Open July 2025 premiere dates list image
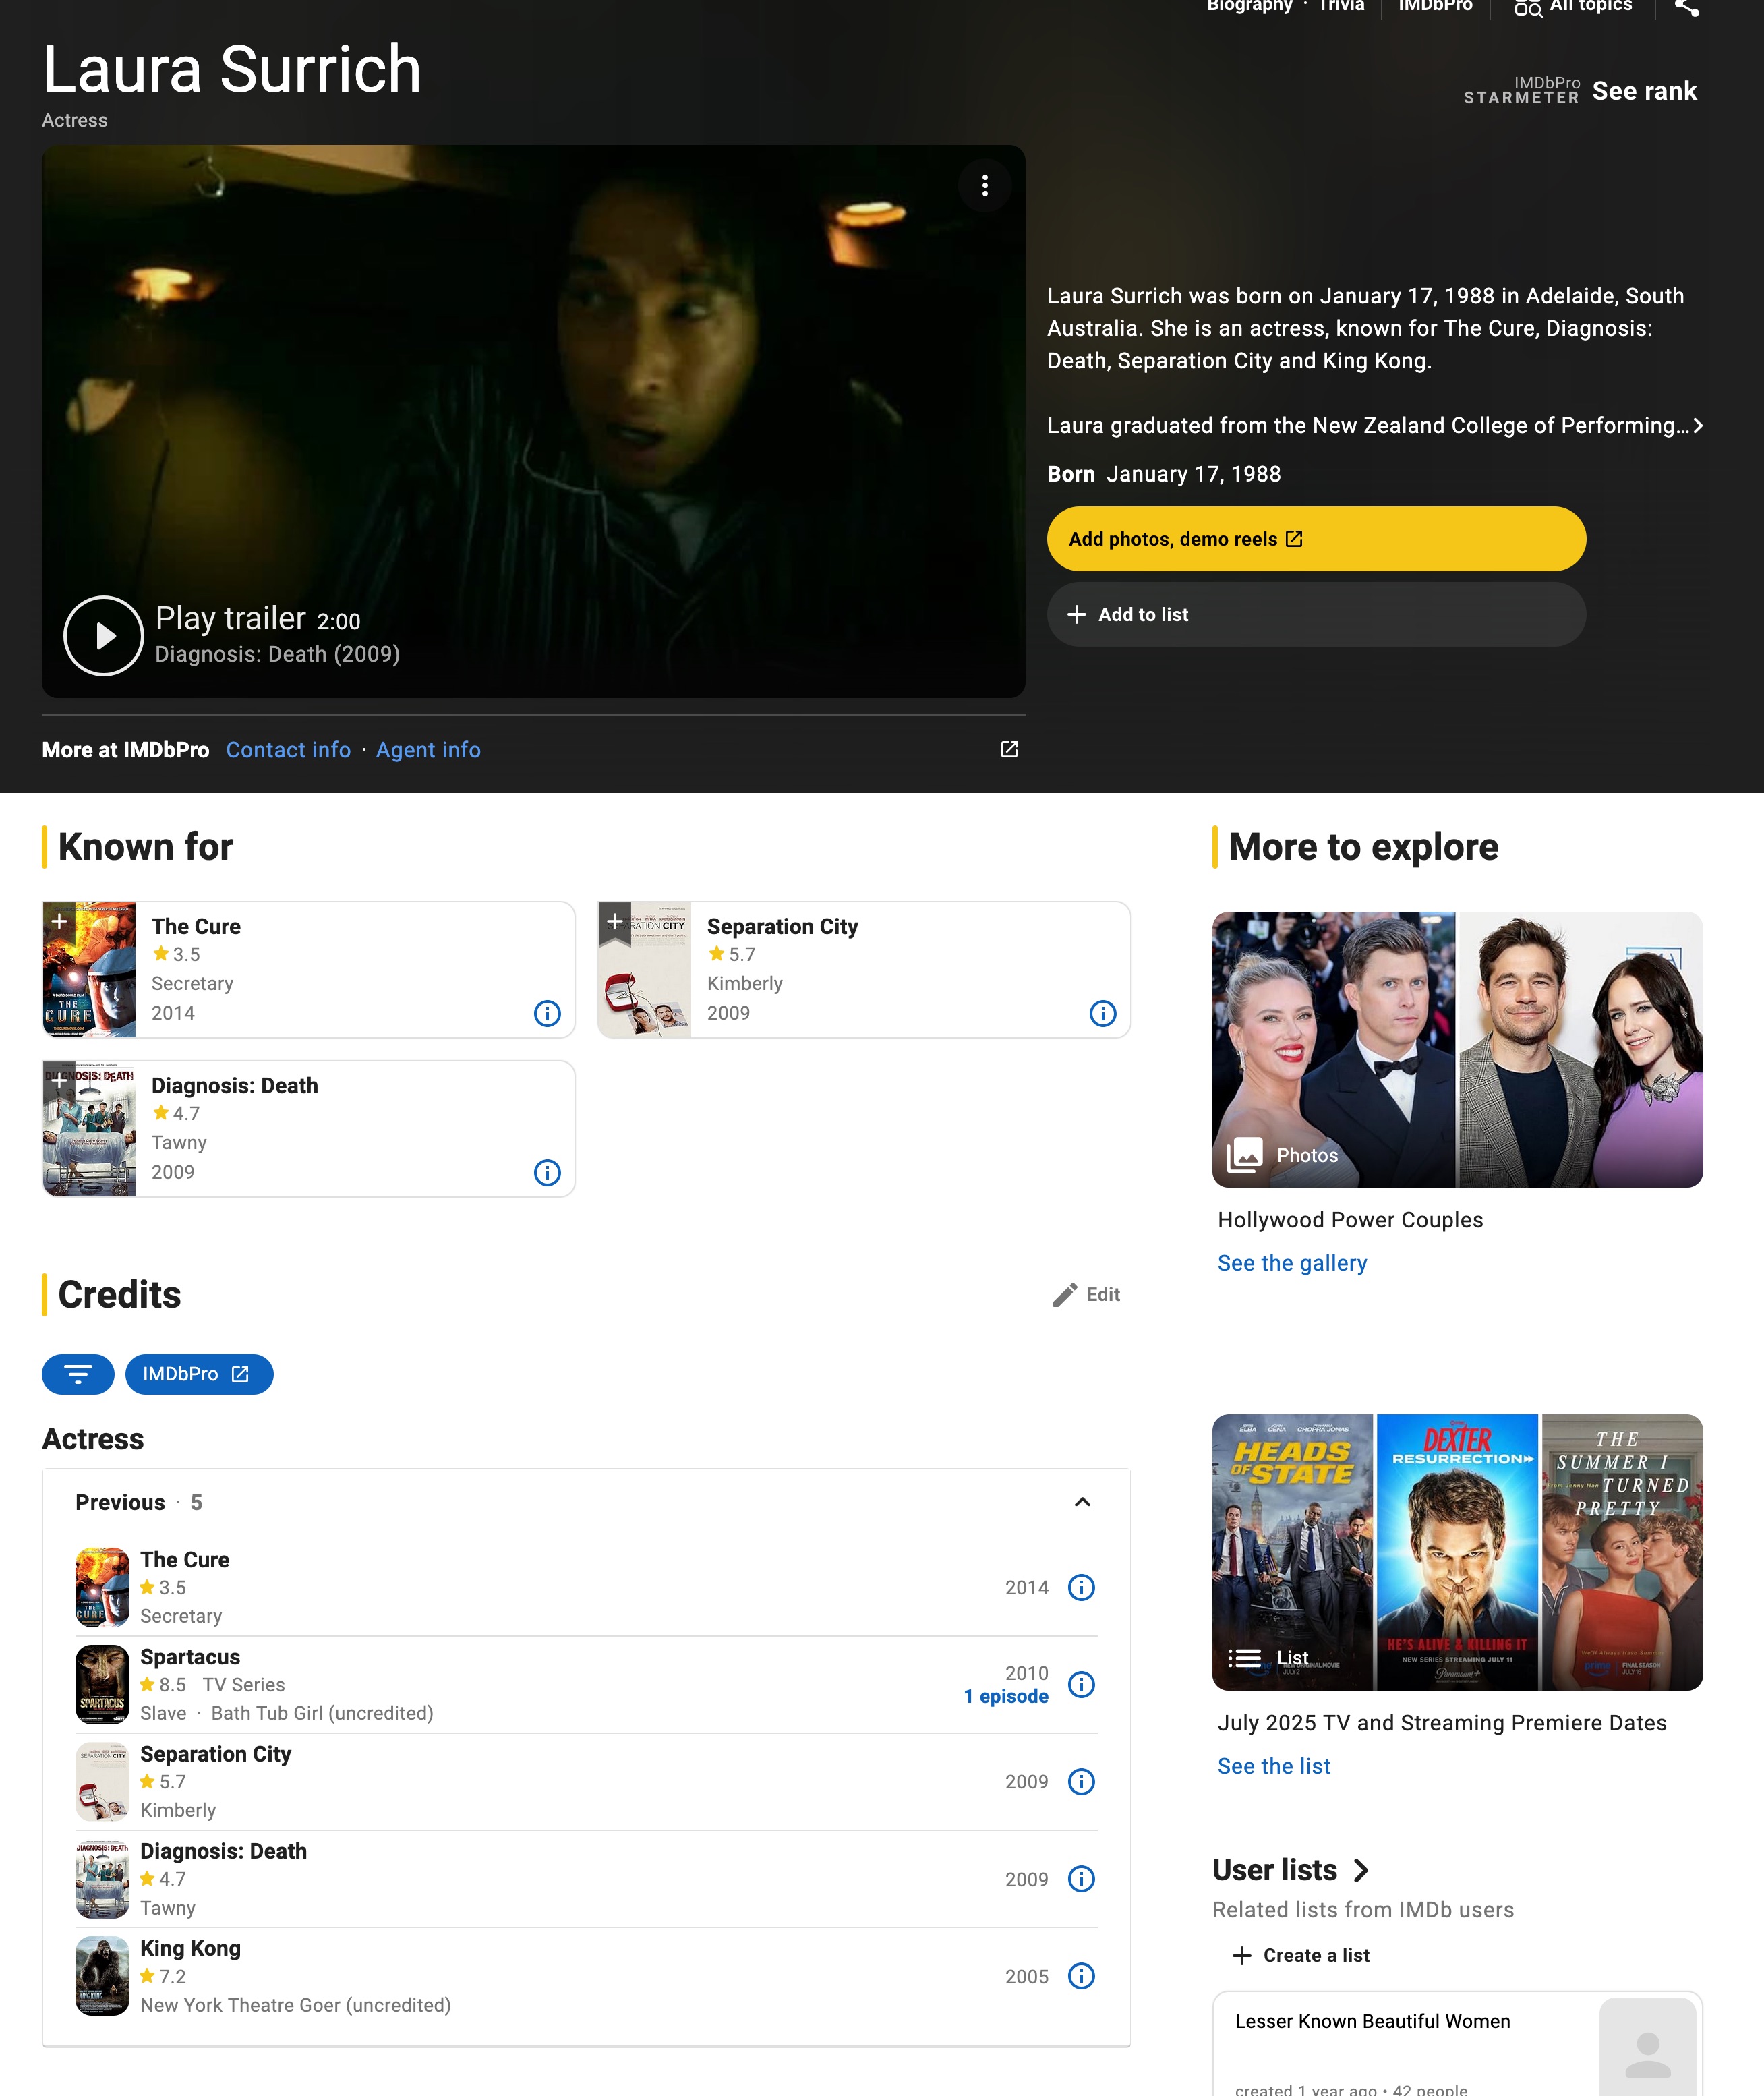 pyautogui.click(x=1457, y=1552)
